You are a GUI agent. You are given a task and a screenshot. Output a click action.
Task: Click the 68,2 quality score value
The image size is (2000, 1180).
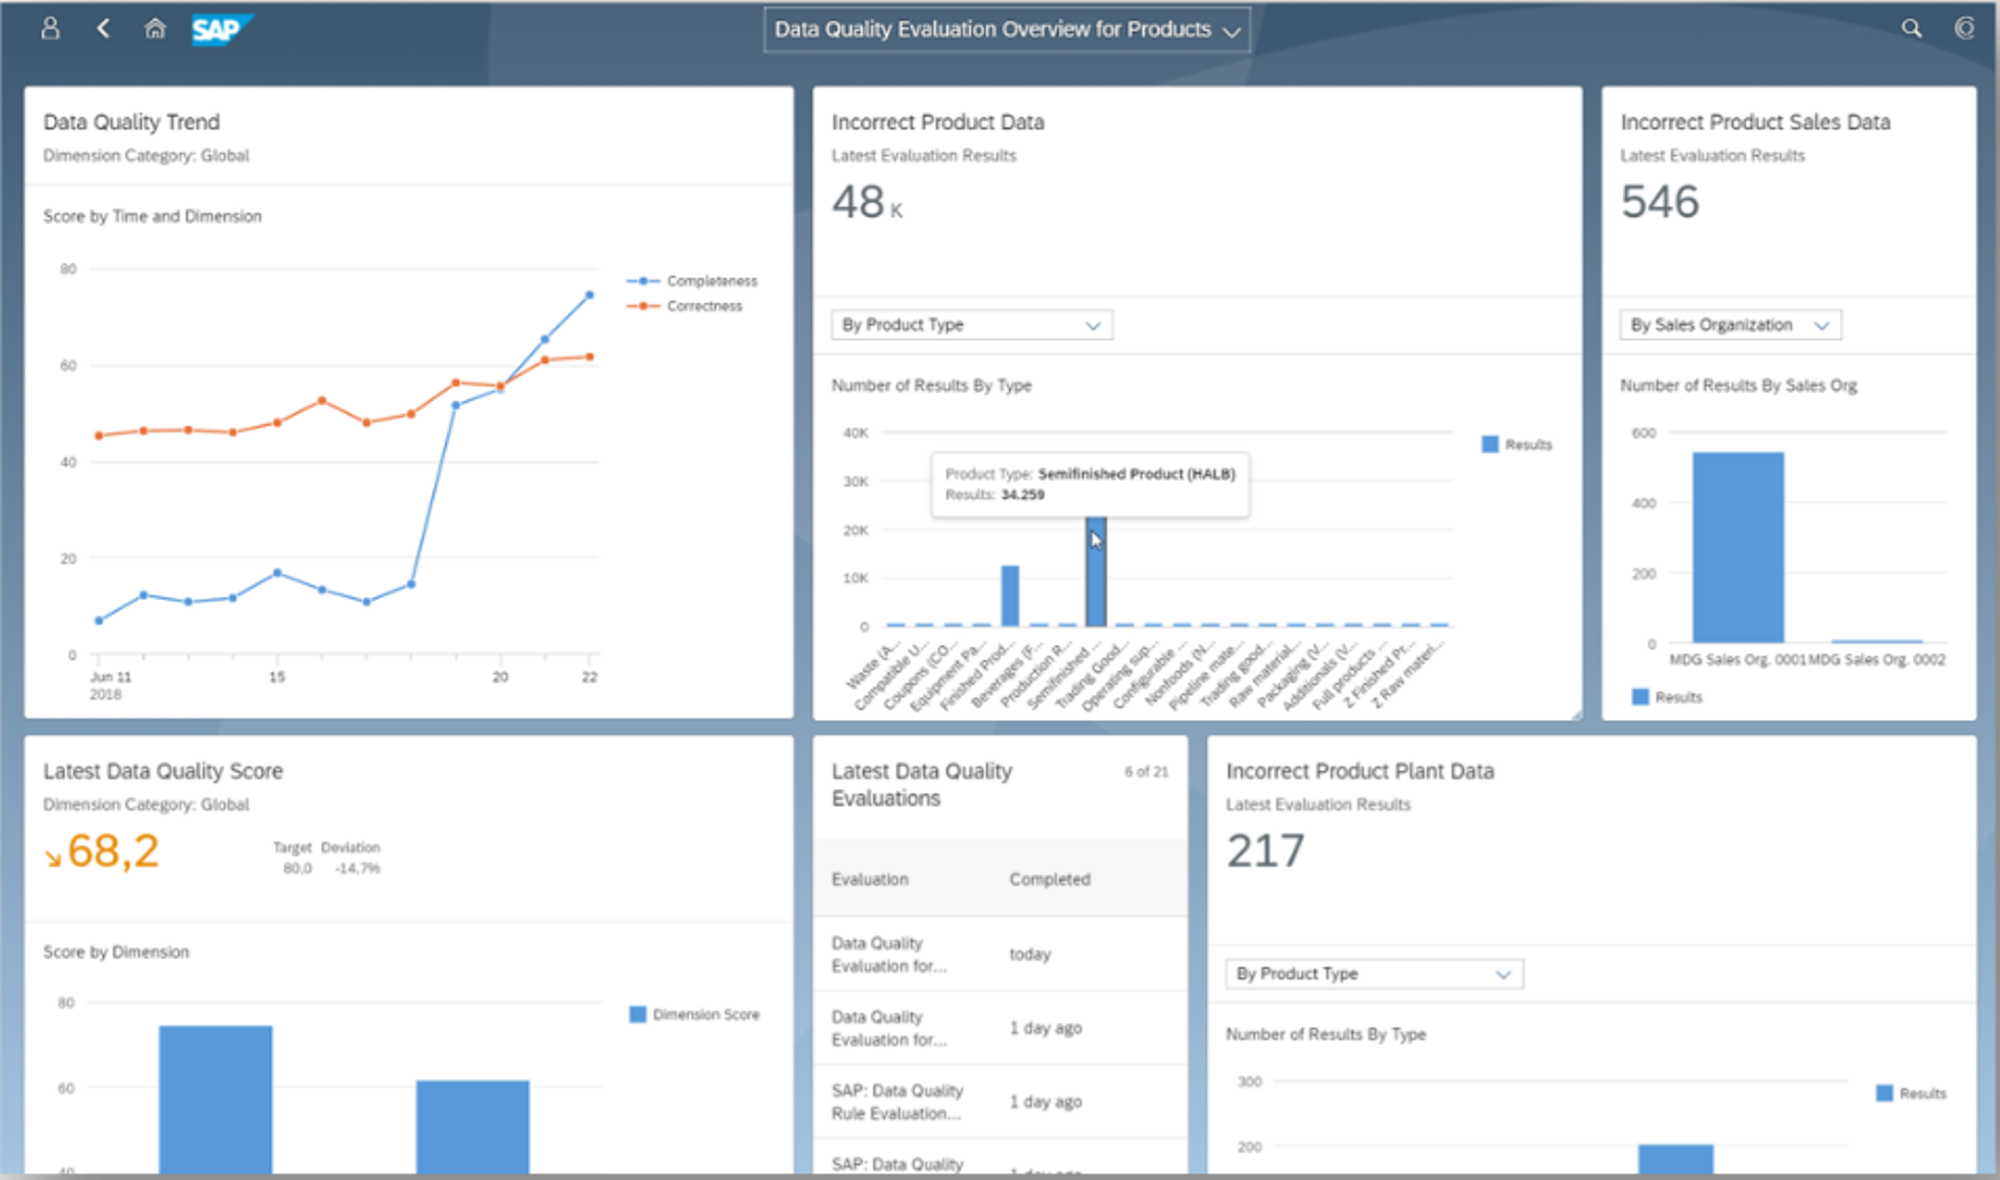click(x=112, y=851)
